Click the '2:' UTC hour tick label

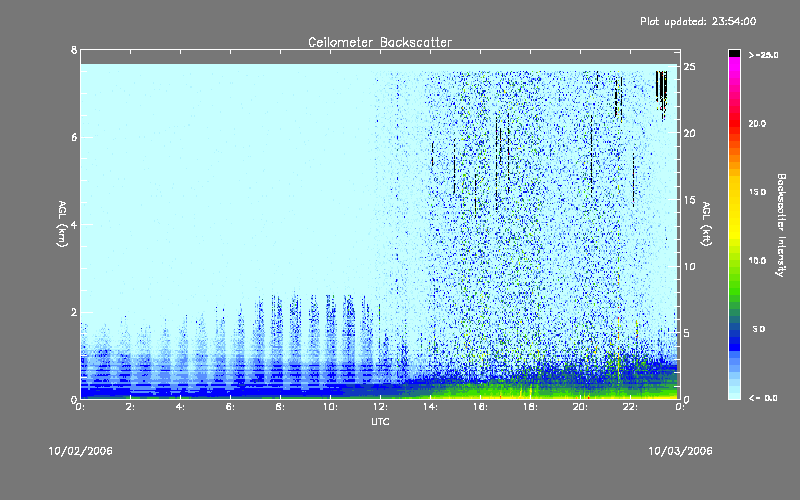pyautogui.click(x=131, y=407)
